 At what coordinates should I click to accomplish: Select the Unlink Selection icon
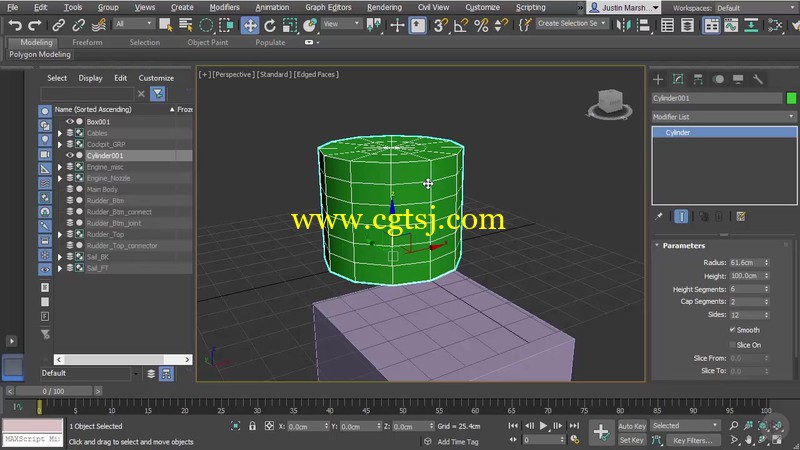(78, 24)
